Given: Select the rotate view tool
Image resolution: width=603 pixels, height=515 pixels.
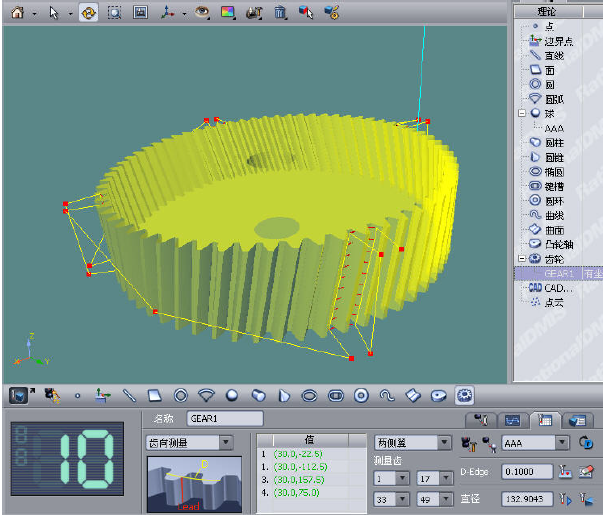Looking at the screenshot, I should point(88,13).
